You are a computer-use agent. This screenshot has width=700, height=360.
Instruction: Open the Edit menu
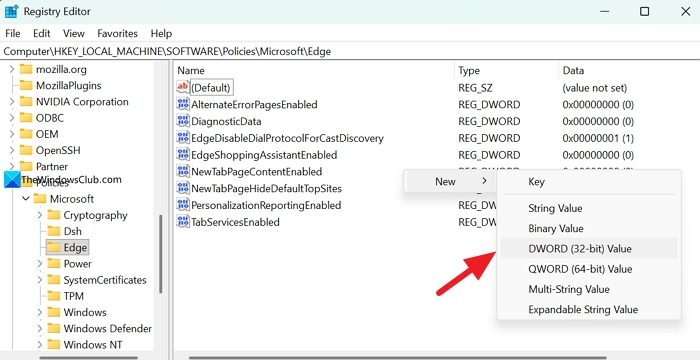click(42, 33)
